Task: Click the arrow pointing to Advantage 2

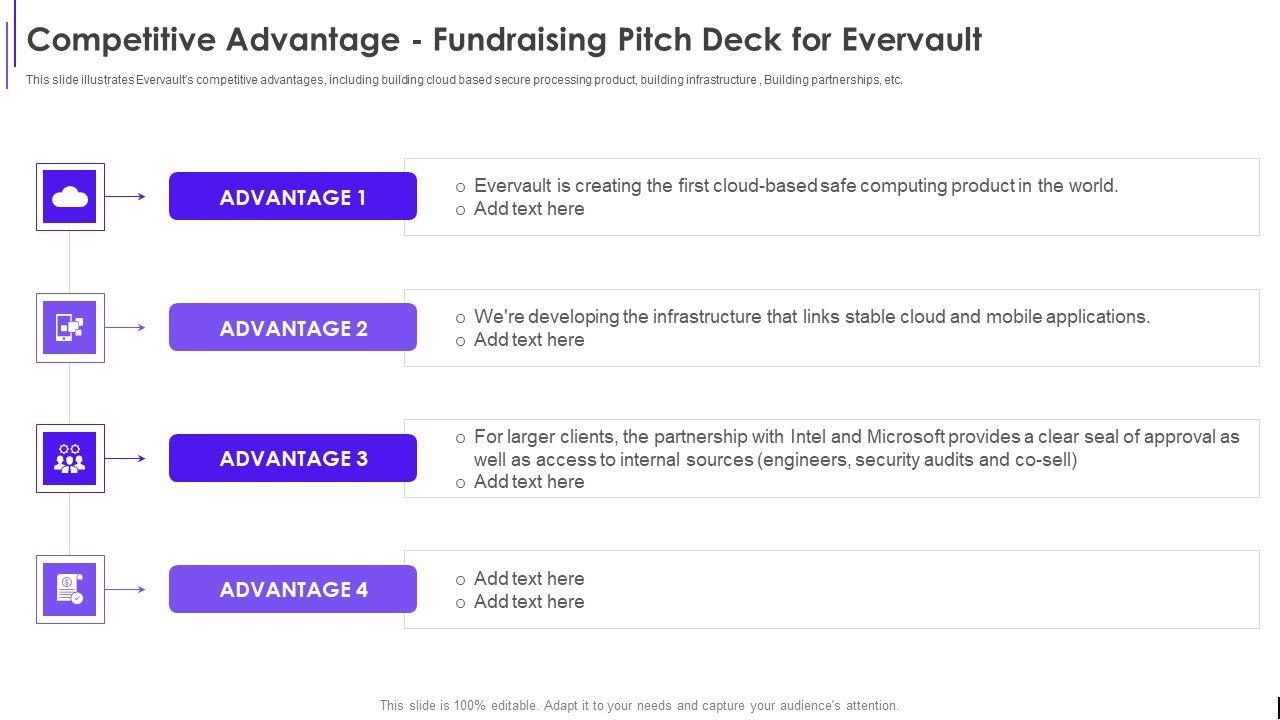Action: (x=126, y=328)
